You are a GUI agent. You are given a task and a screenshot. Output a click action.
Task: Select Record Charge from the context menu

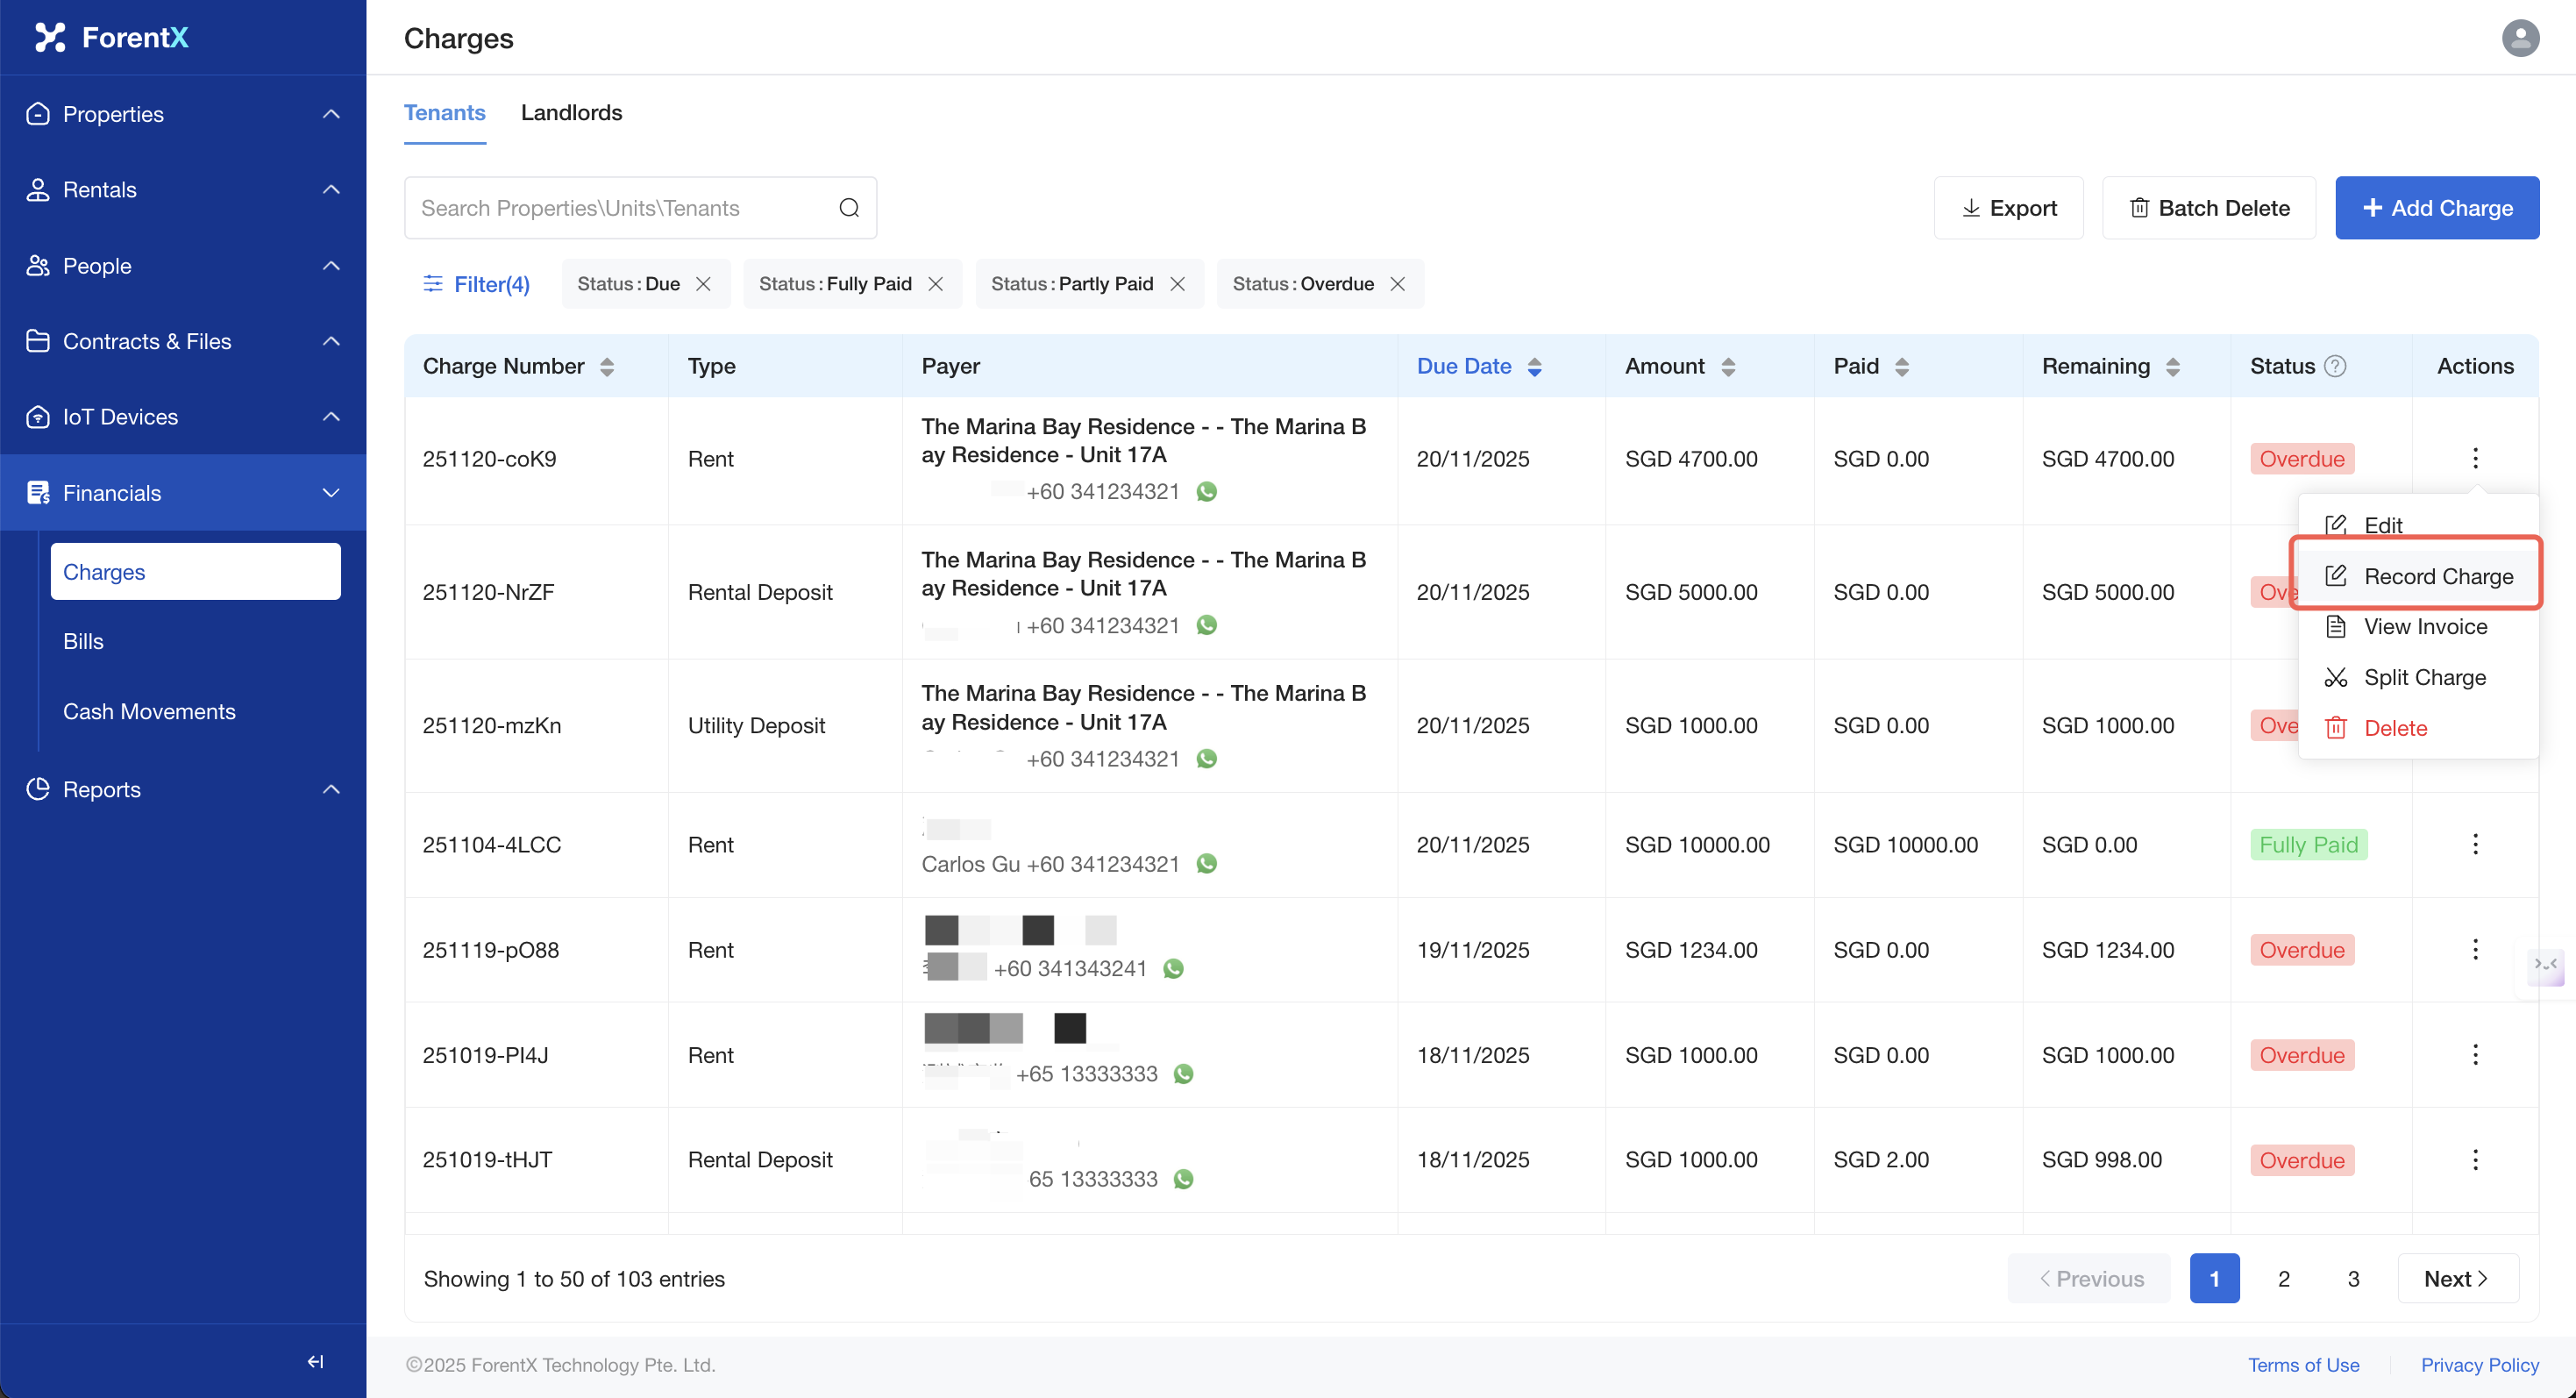tap(2437, 576)
